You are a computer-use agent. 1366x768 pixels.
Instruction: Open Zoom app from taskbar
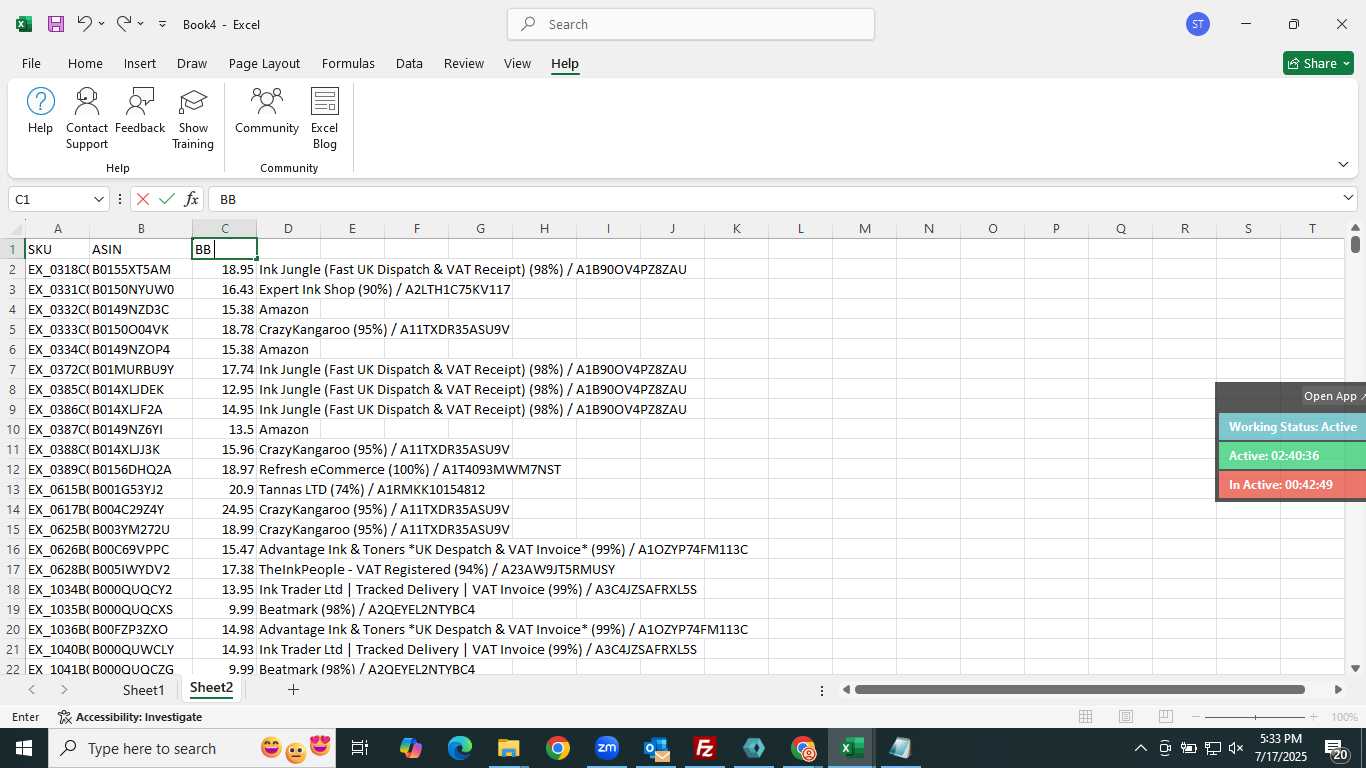607,748
